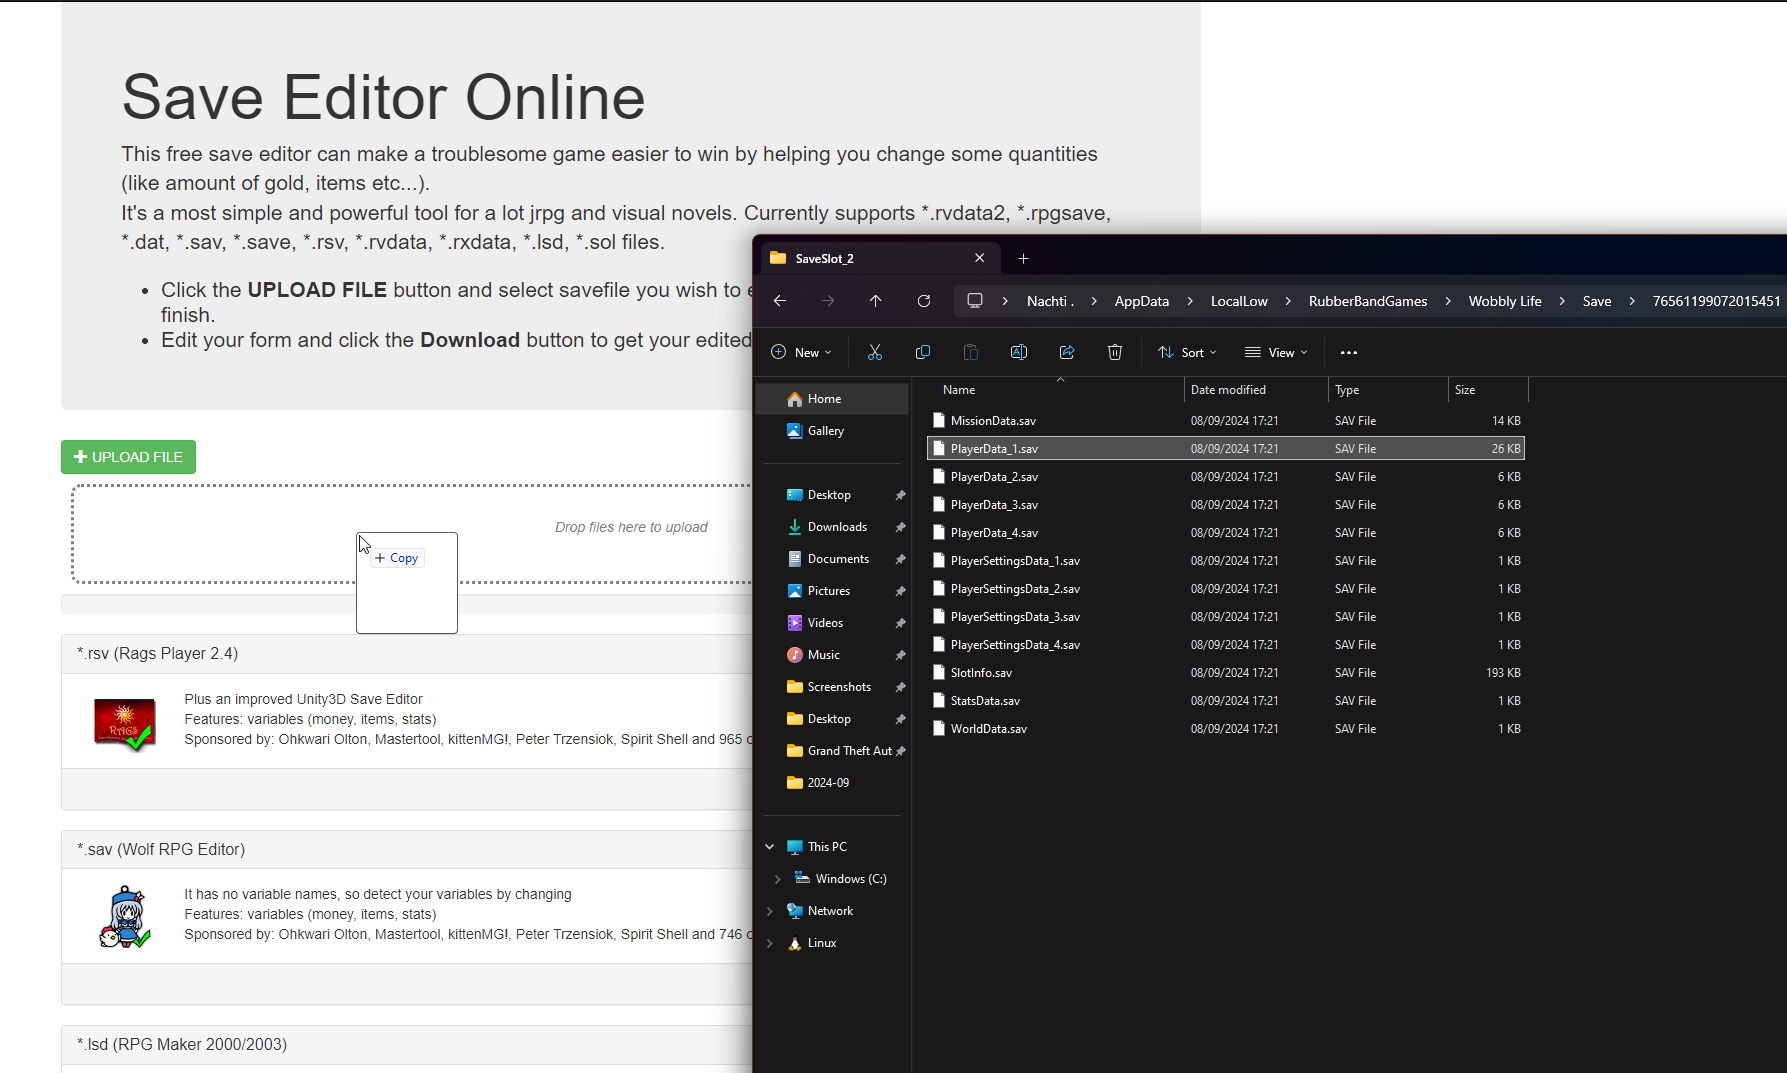
Task: Go back with the left arrow button
Action: point(780,301)
